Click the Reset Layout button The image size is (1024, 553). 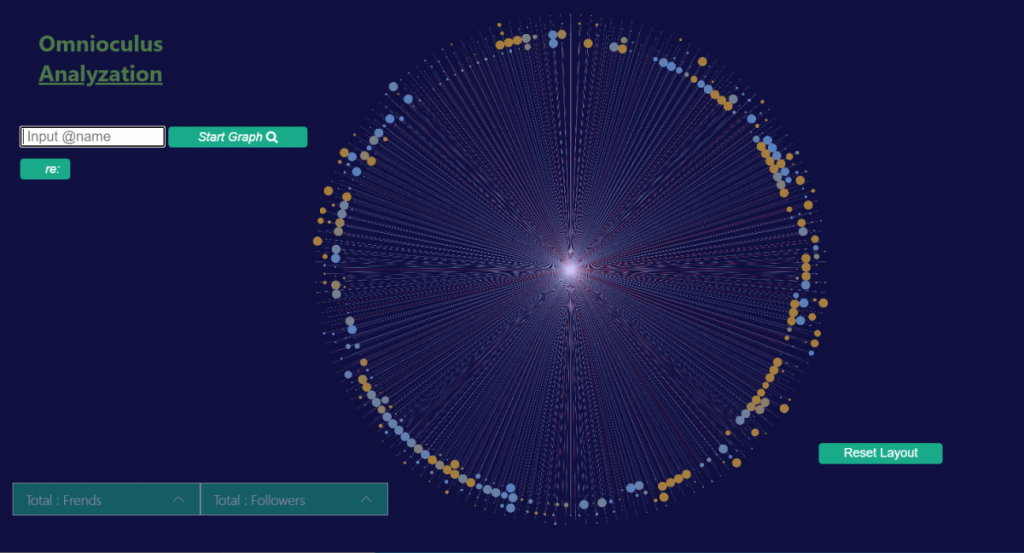[880, 453]
